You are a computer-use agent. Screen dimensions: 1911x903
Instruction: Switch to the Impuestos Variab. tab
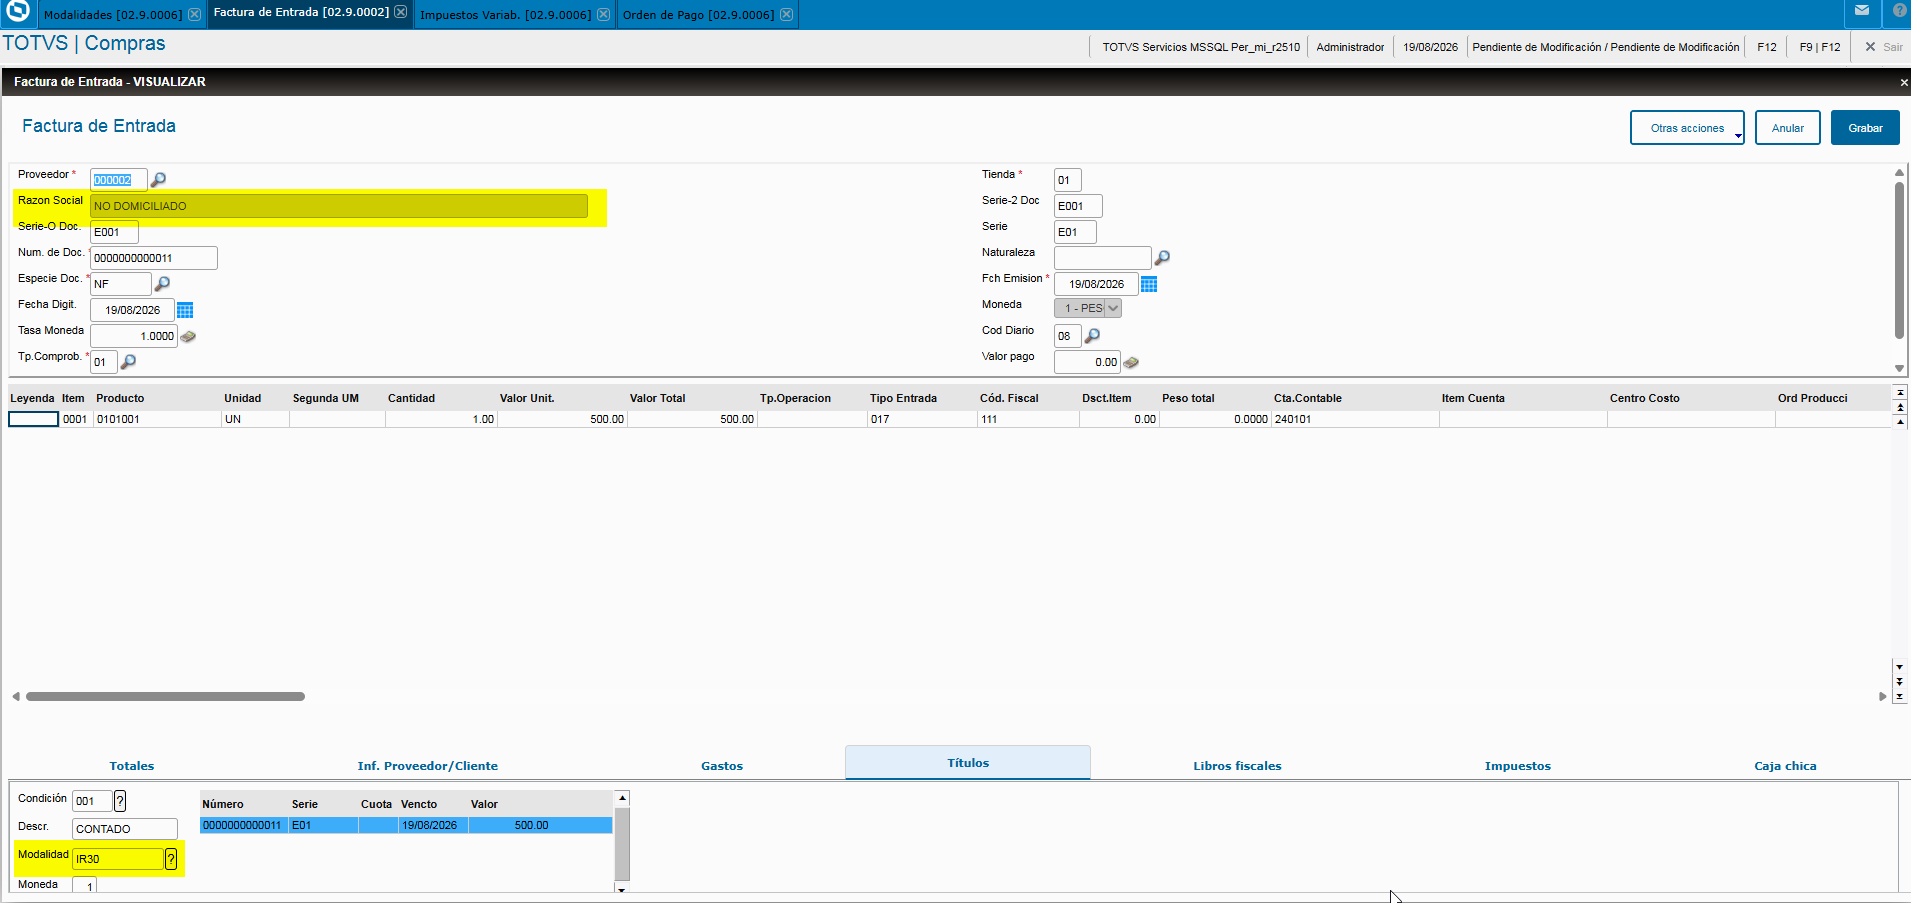click(x=505, y=15)
